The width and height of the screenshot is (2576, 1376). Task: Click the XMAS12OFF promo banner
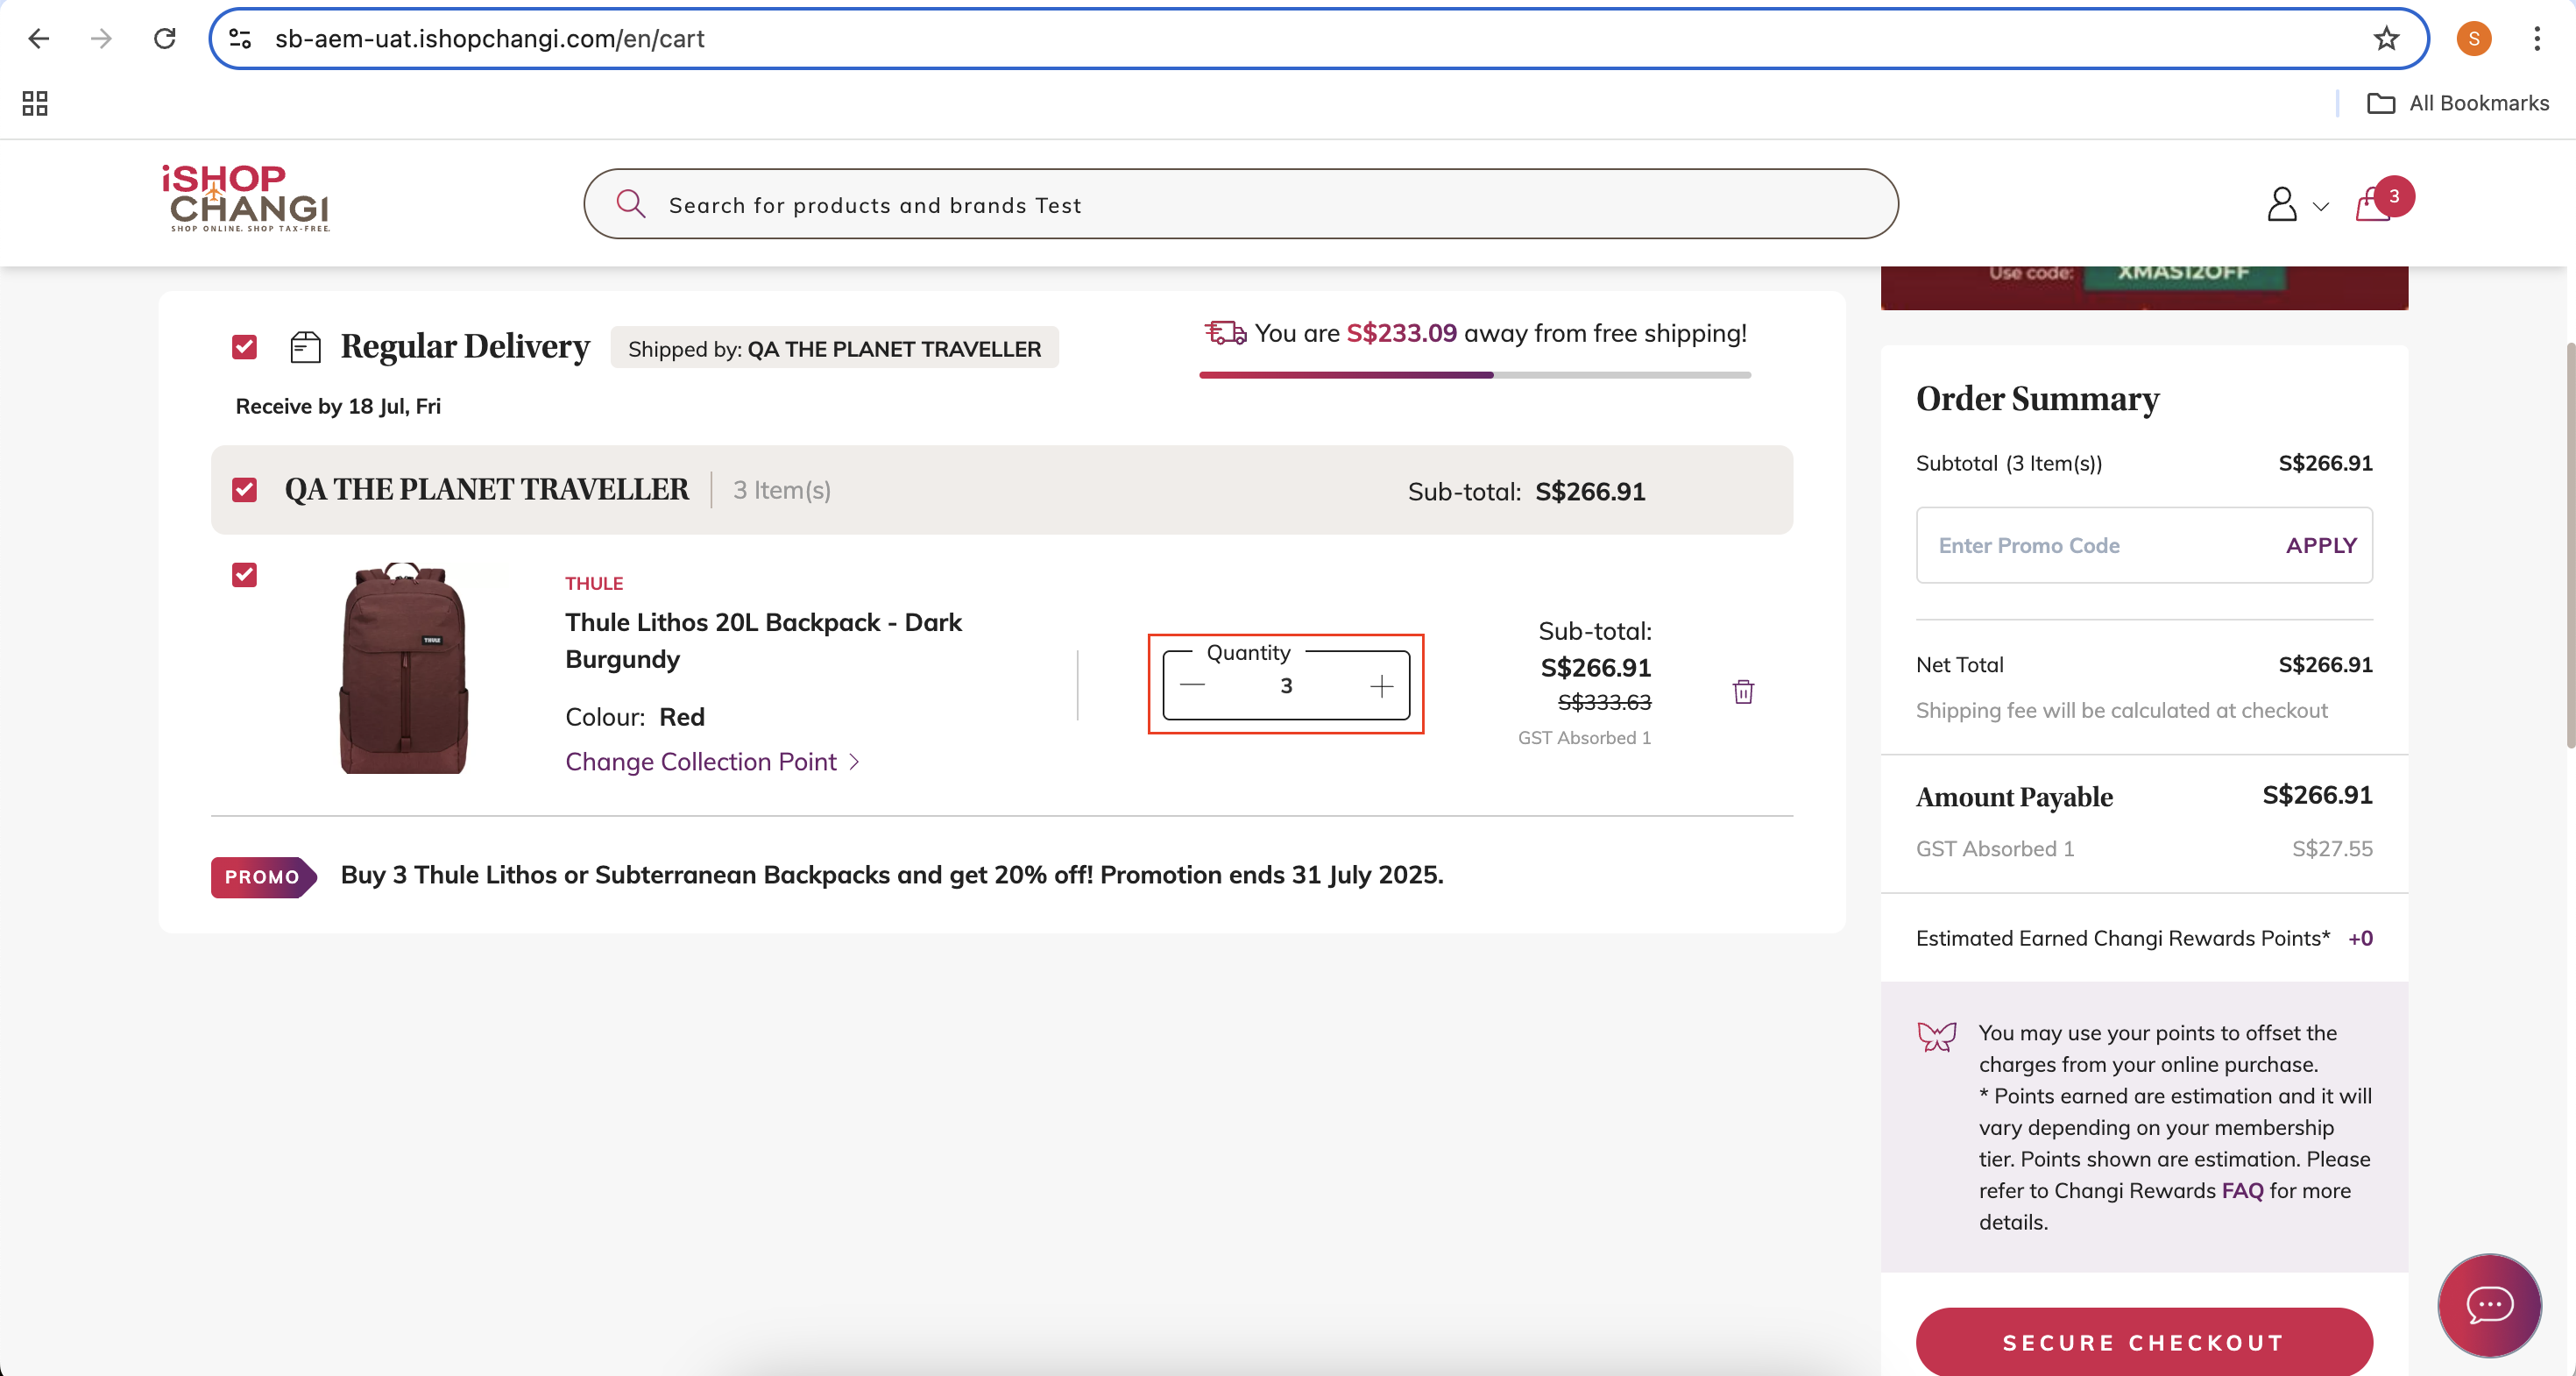click(2144, 287)
